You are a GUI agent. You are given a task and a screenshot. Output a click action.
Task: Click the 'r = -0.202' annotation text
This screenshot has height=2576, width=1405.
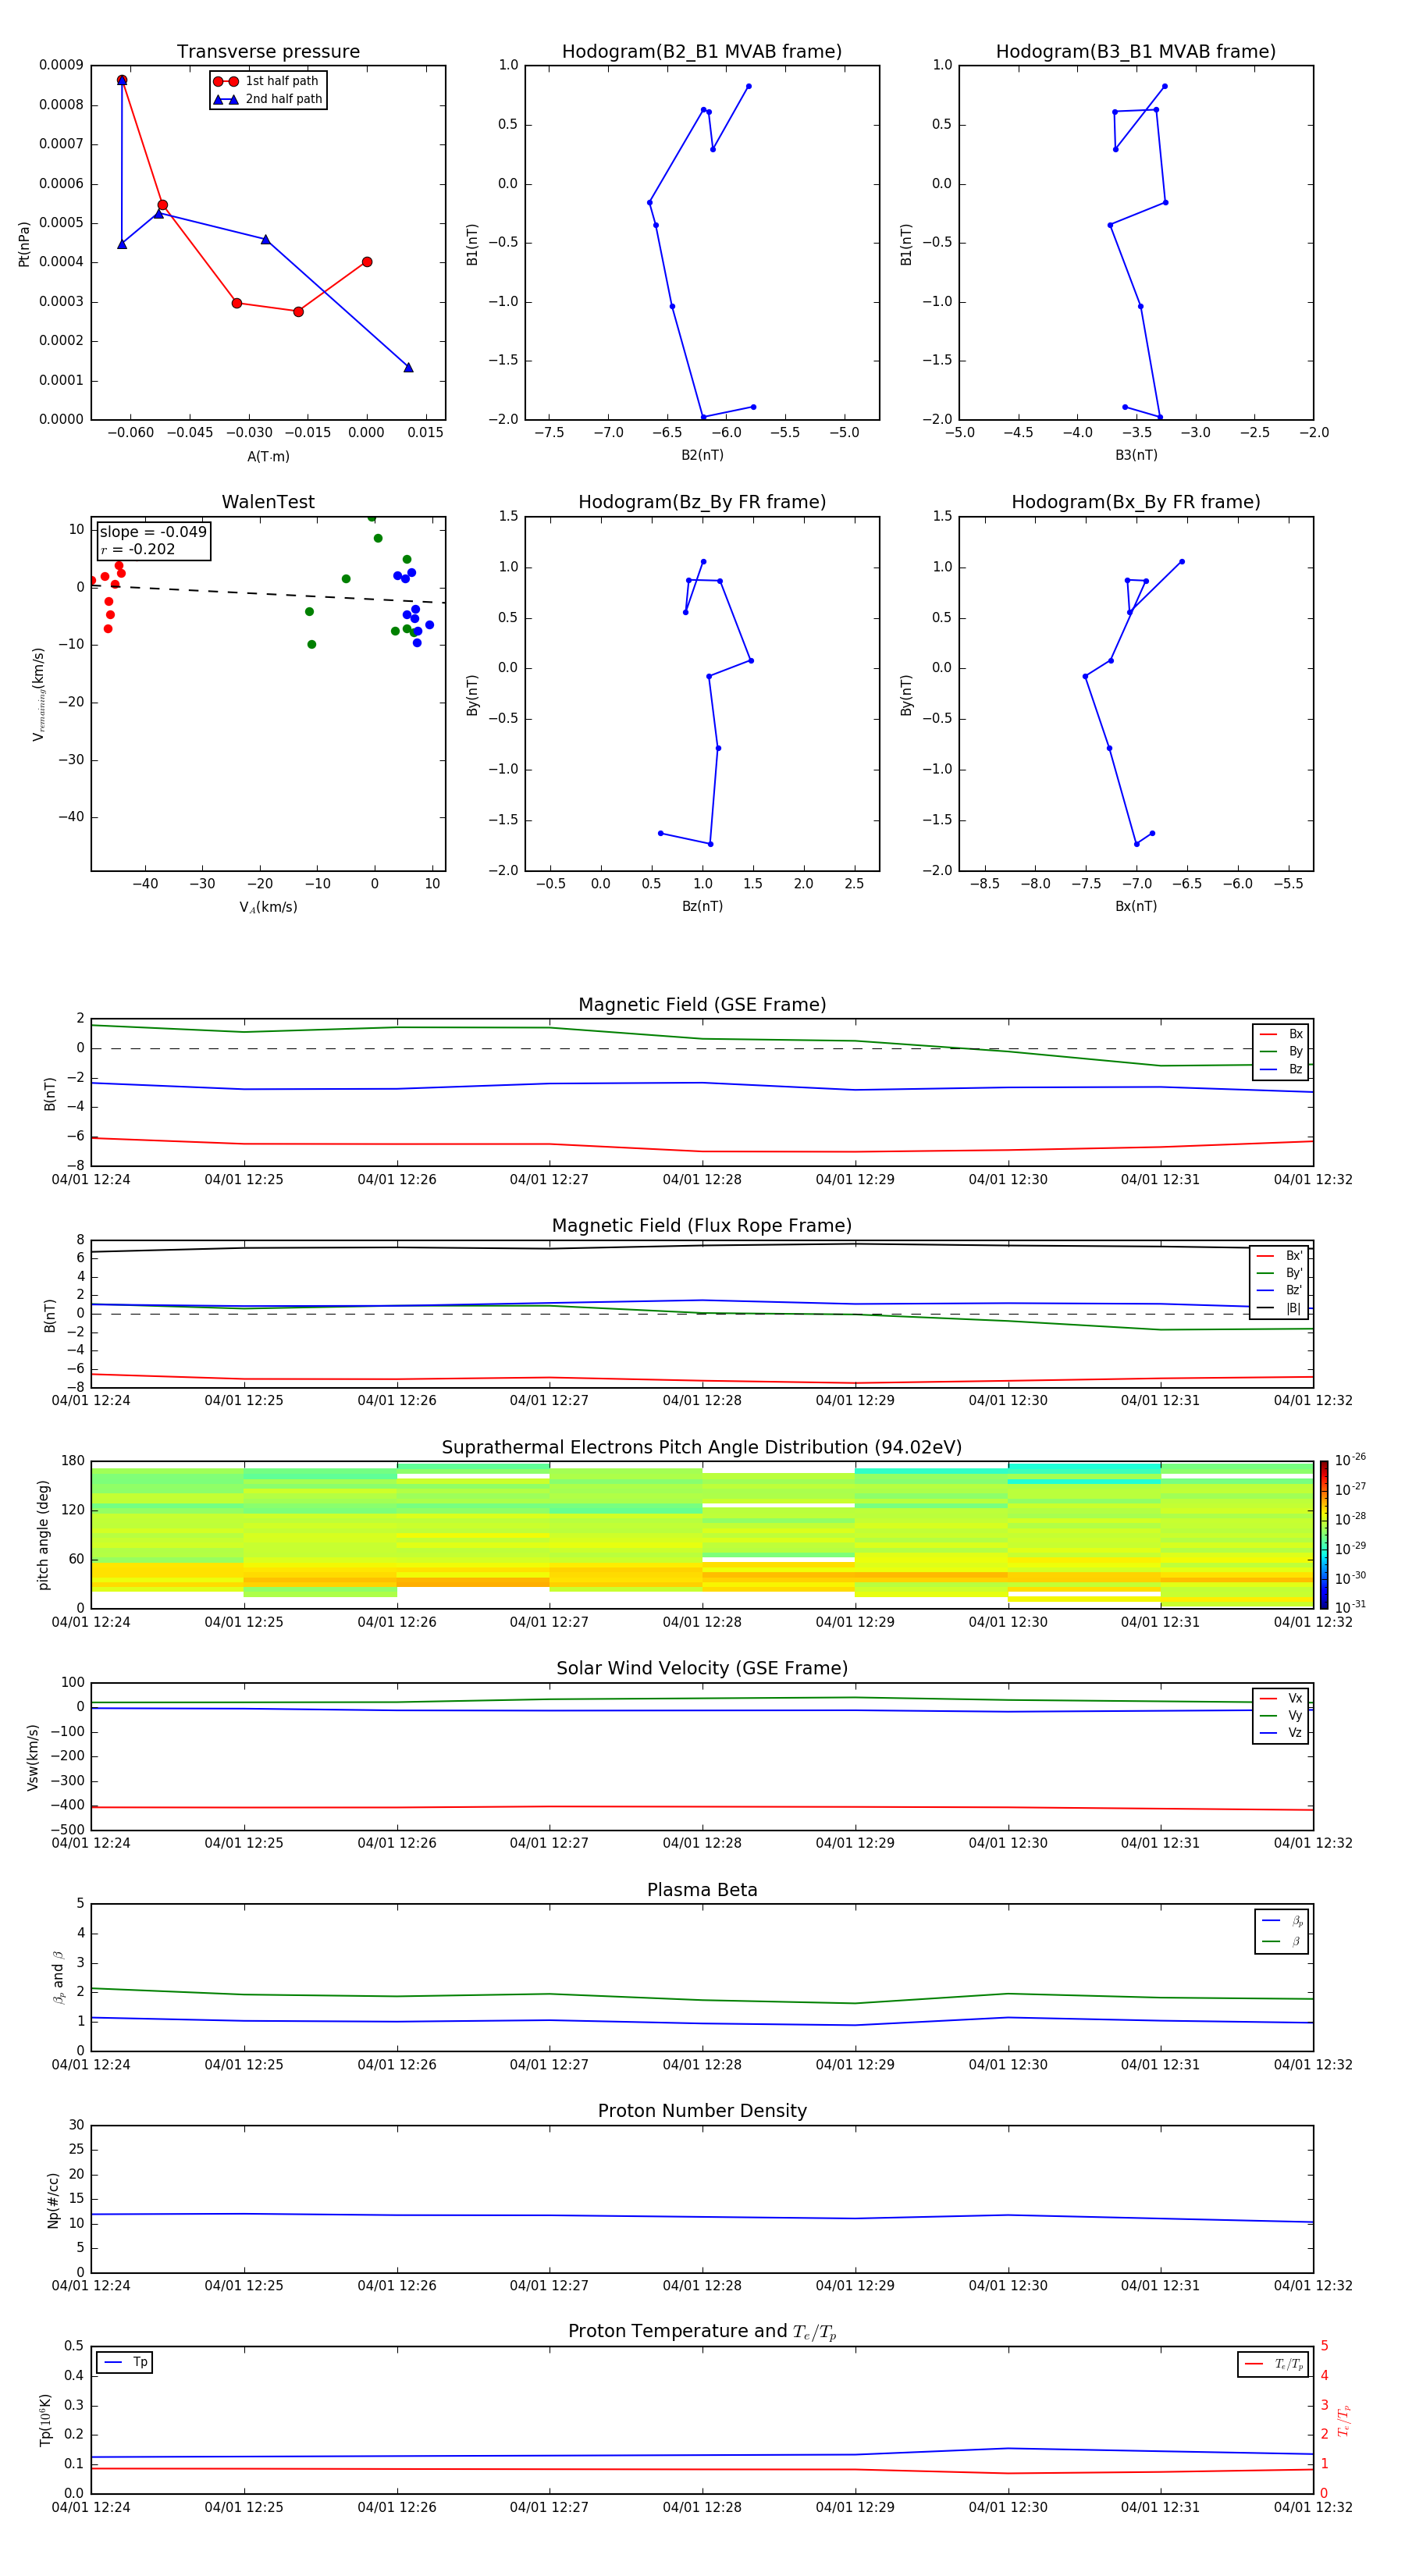click(x=138, y=549)
